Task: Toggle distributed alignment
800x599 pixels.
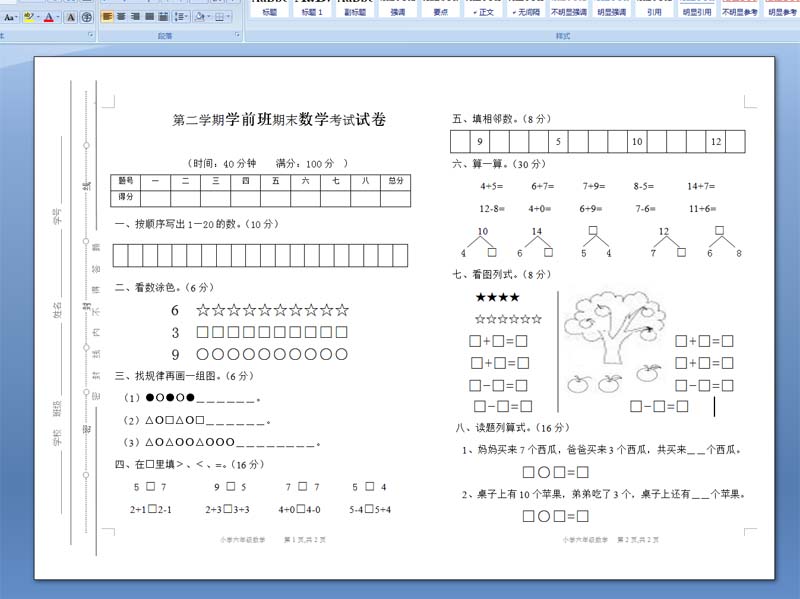Action: 163,17
